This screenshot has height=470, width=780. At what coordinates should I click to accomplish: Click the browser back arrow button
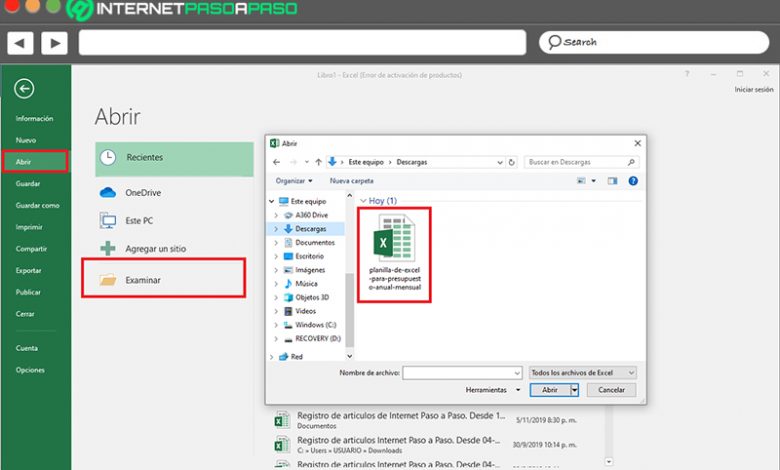tap(20, 43)
